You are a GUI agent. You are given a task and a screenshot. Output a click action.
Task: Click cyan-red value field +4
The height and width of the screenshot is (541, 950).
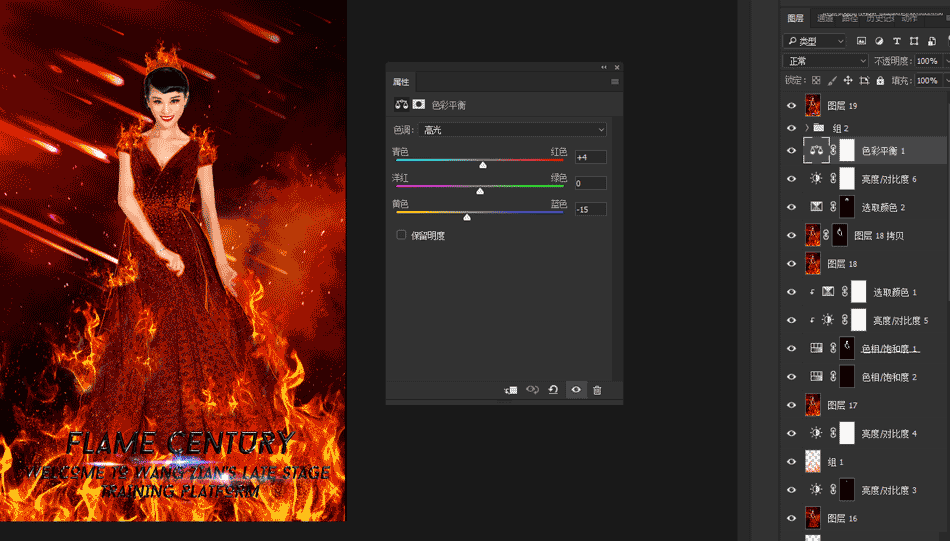(590, 157)
